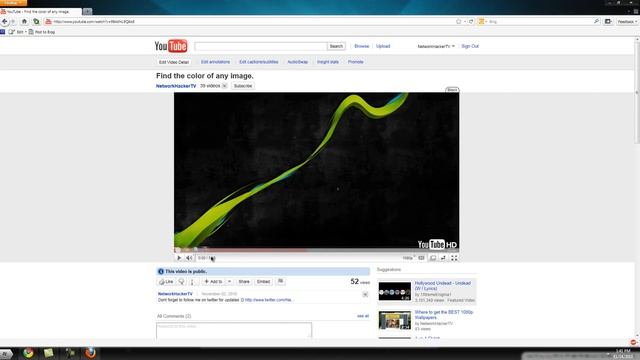This screenshot has width=640, height=360.
Task: Focus the comment text box
Action: [234, 330]
